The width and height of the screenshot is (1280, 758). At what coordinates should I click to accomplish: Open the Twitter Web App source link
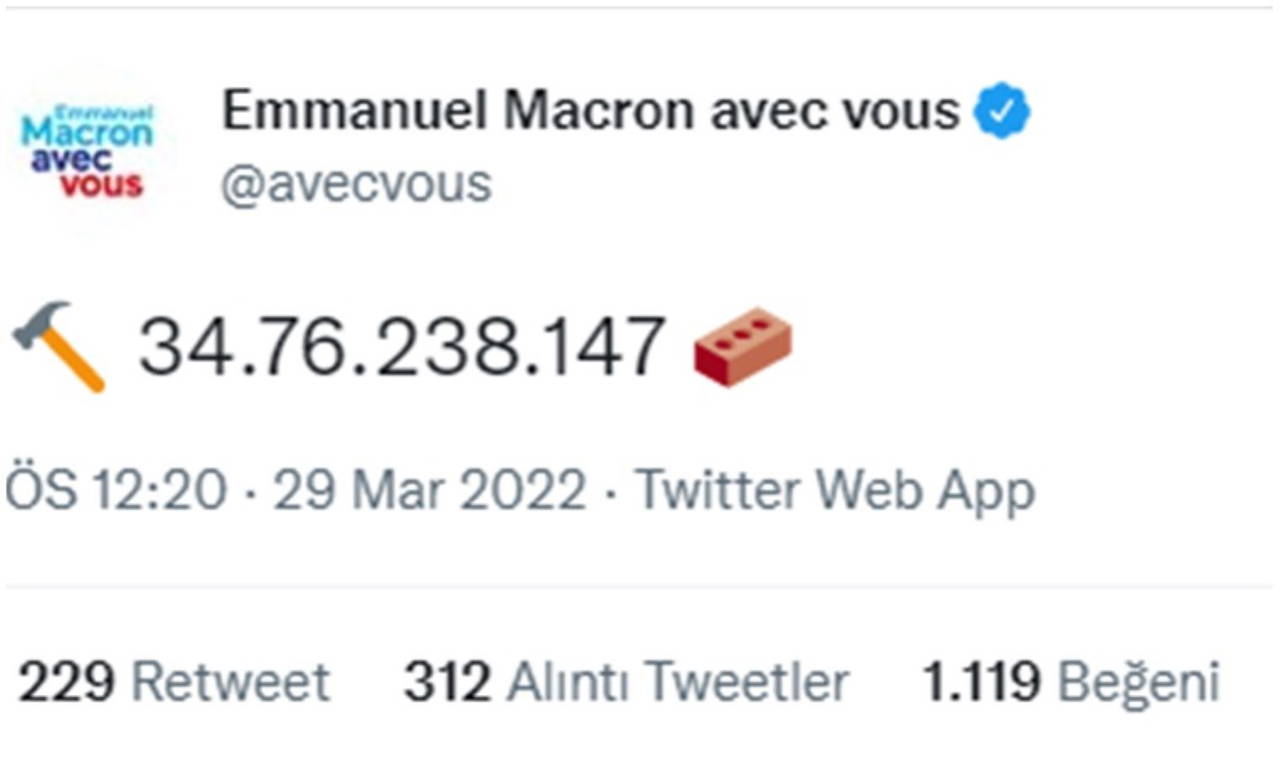pyautogui.click(x=835, y=491)
